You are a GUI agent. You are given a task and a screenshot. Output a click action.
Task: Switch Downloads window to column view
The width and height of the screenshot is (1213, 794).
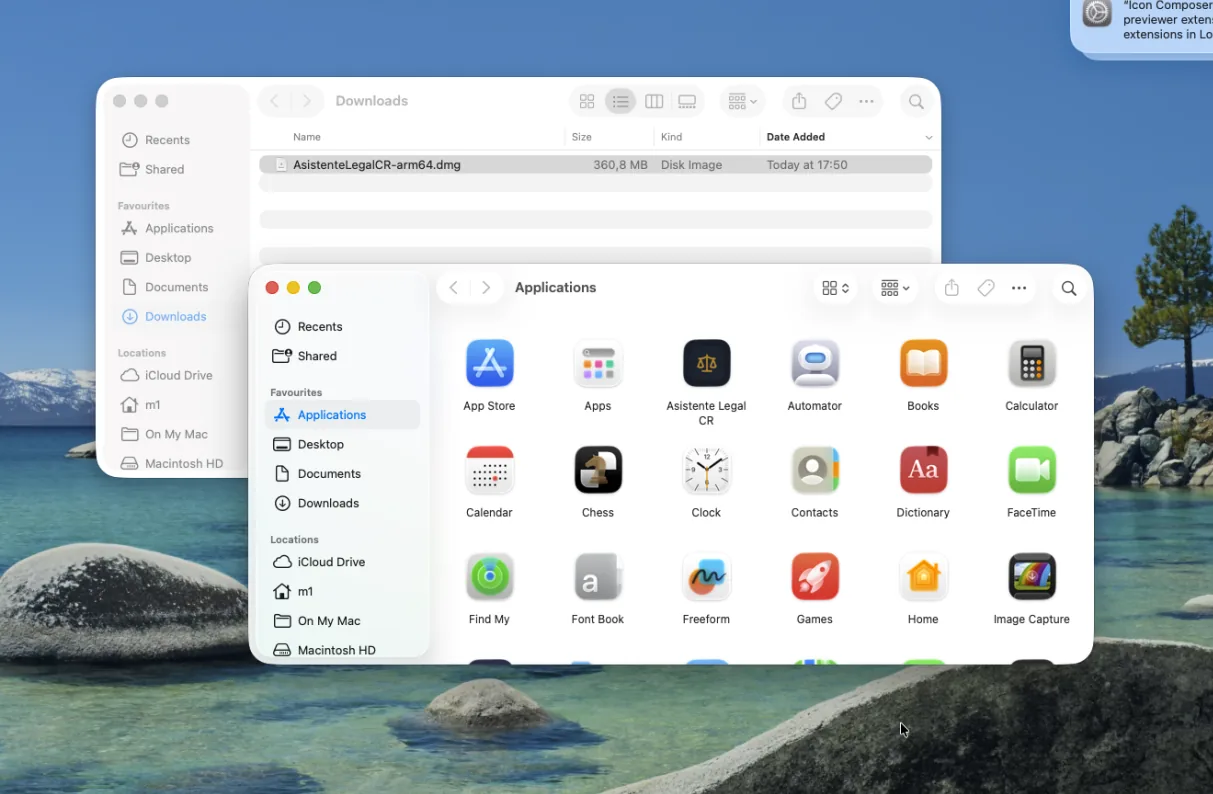pyautogui.click(x=654, y=101)
